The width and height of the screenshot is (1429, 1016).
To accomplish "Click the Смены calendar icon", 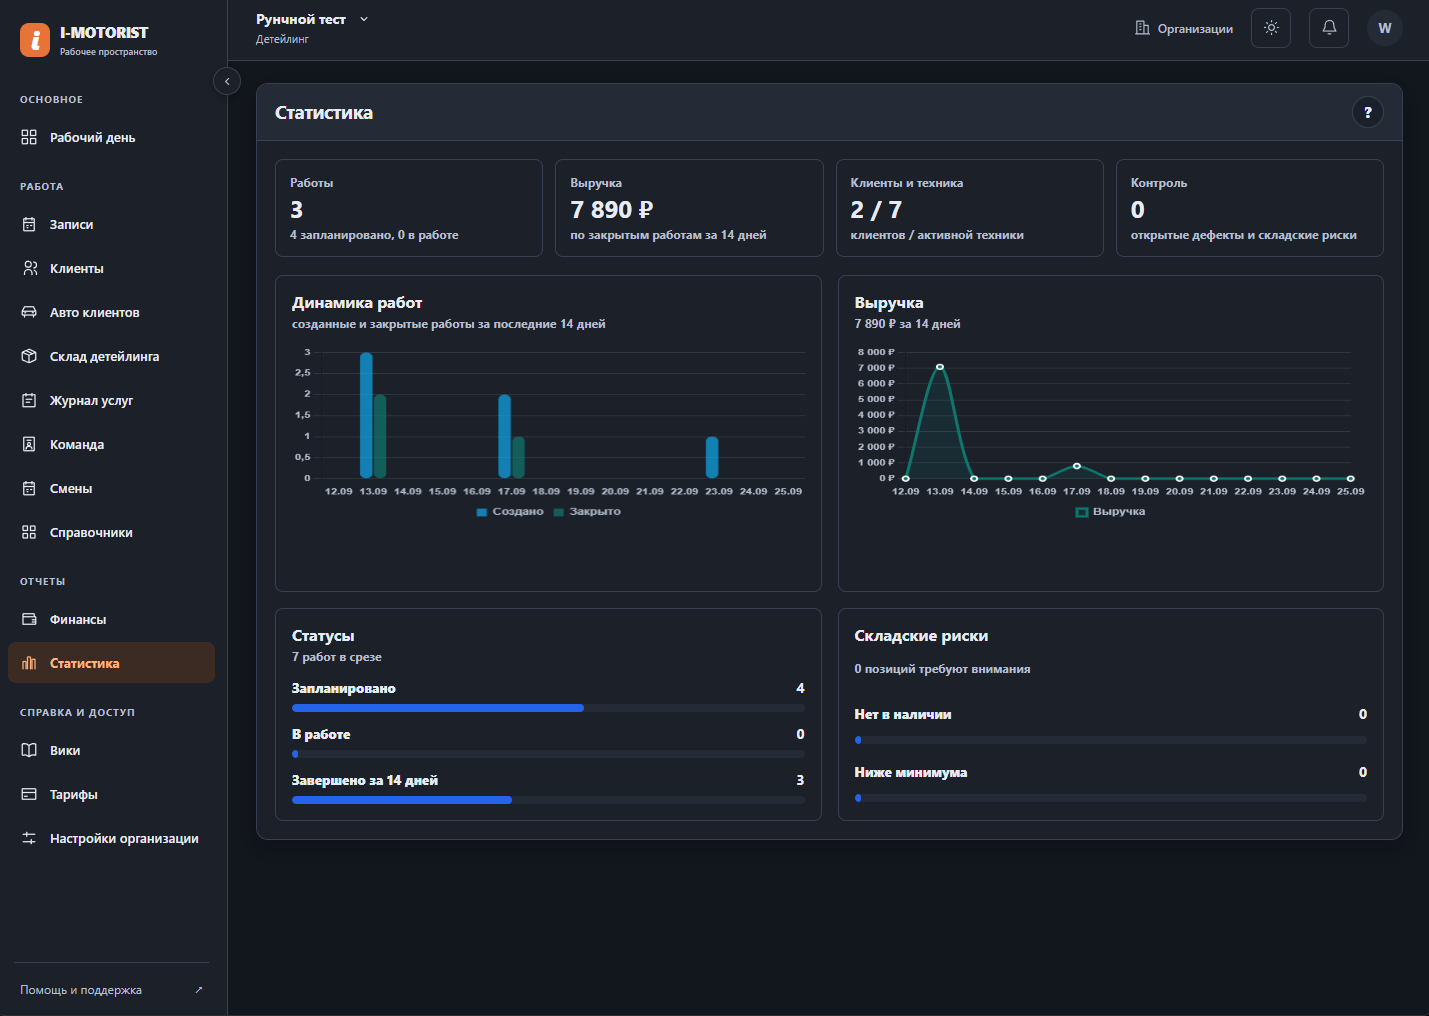I will click(29, 488).
